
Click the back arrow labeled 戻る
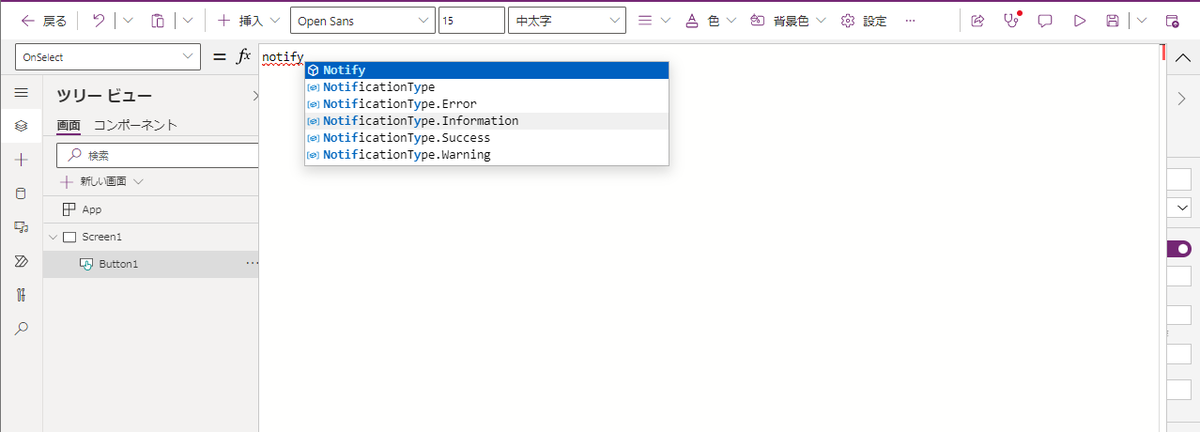click(44, 20)
